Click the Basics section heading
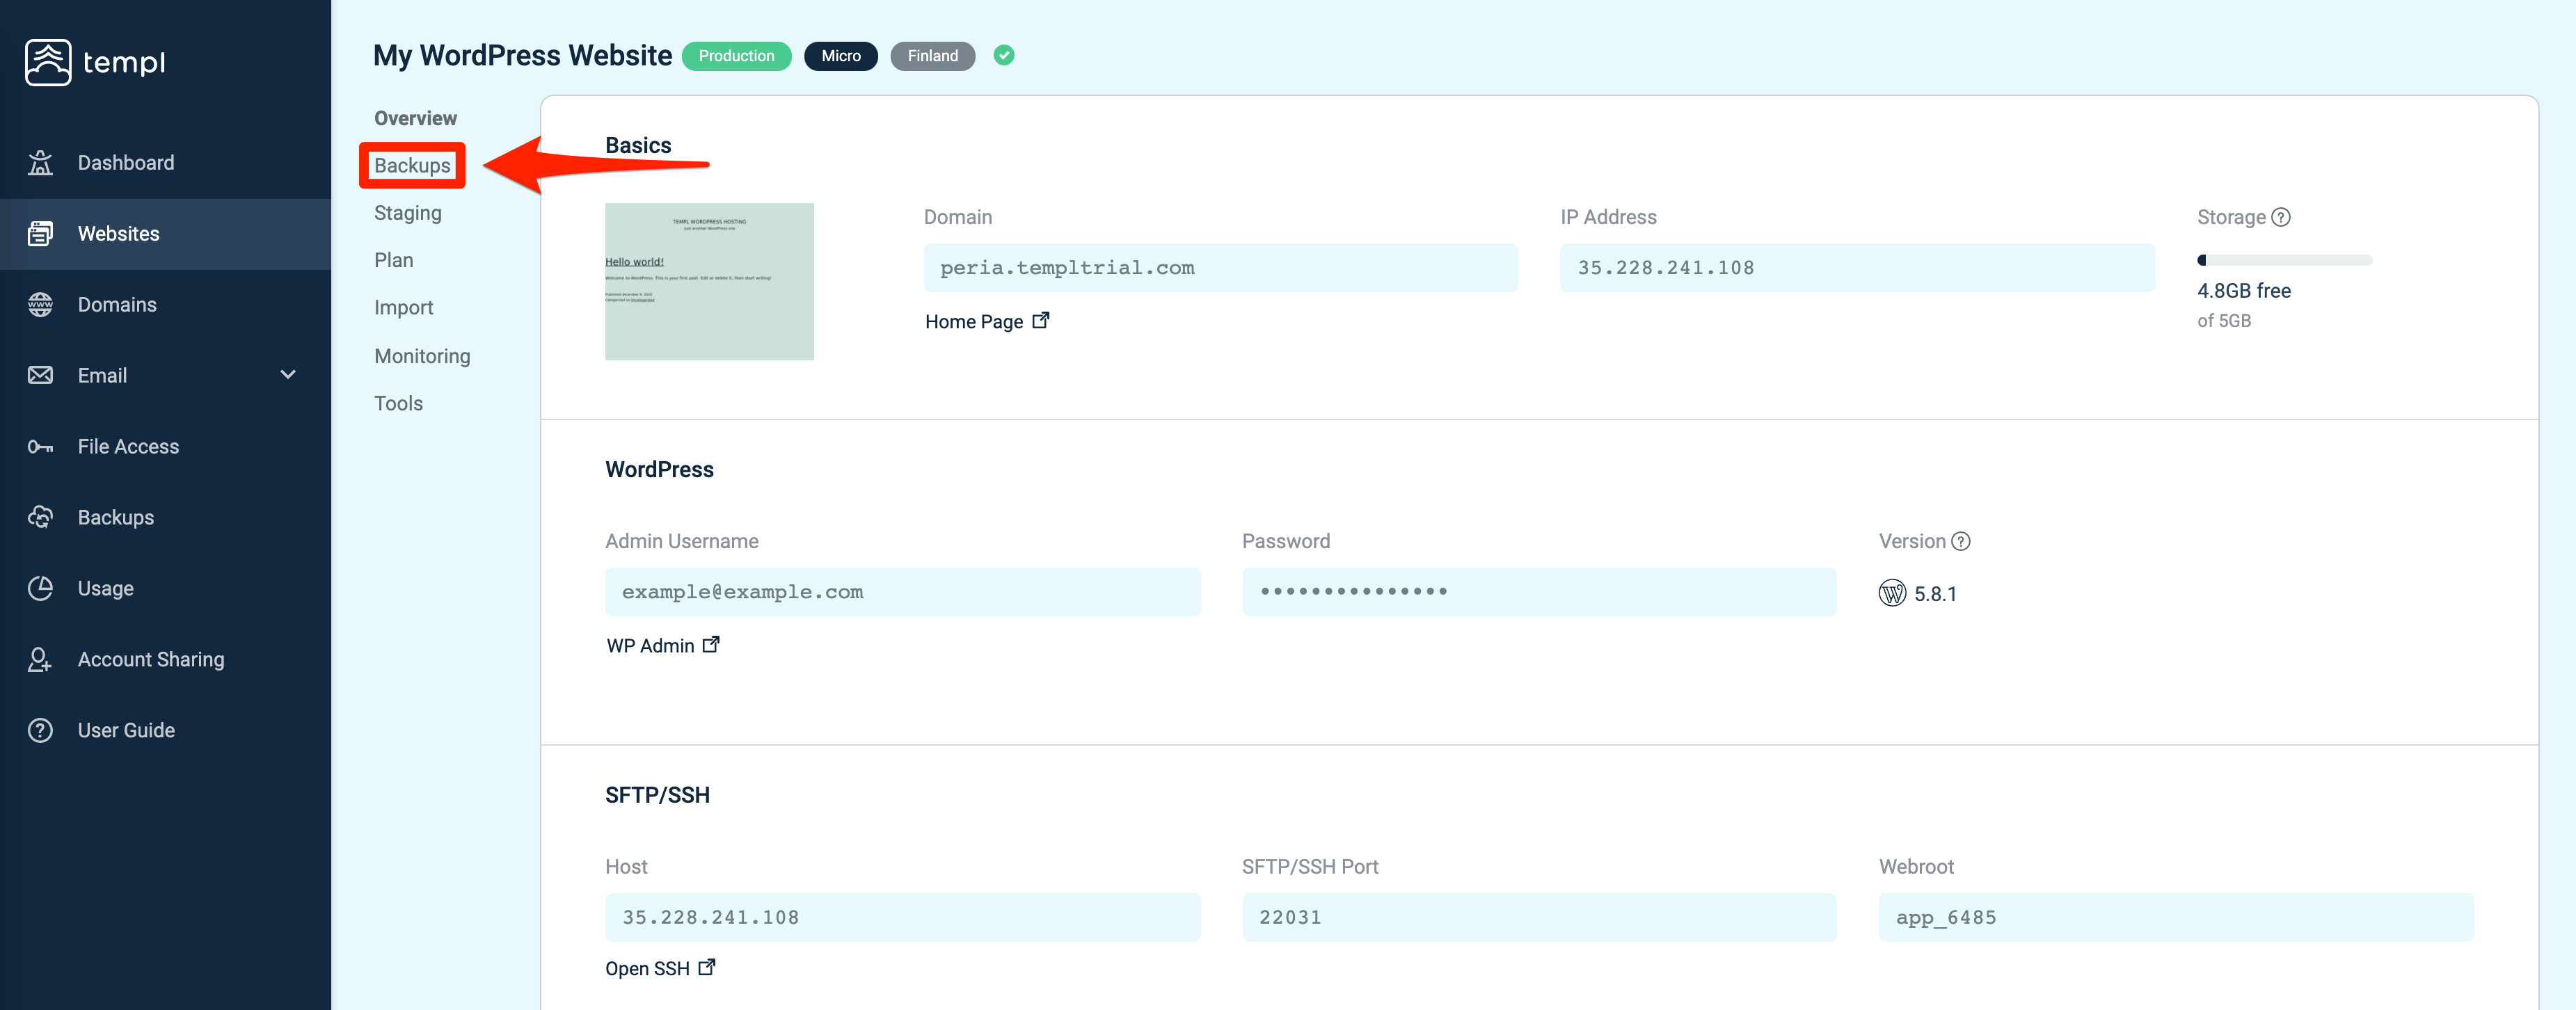Viewport: 2576px width, 1010px height. 638,145
